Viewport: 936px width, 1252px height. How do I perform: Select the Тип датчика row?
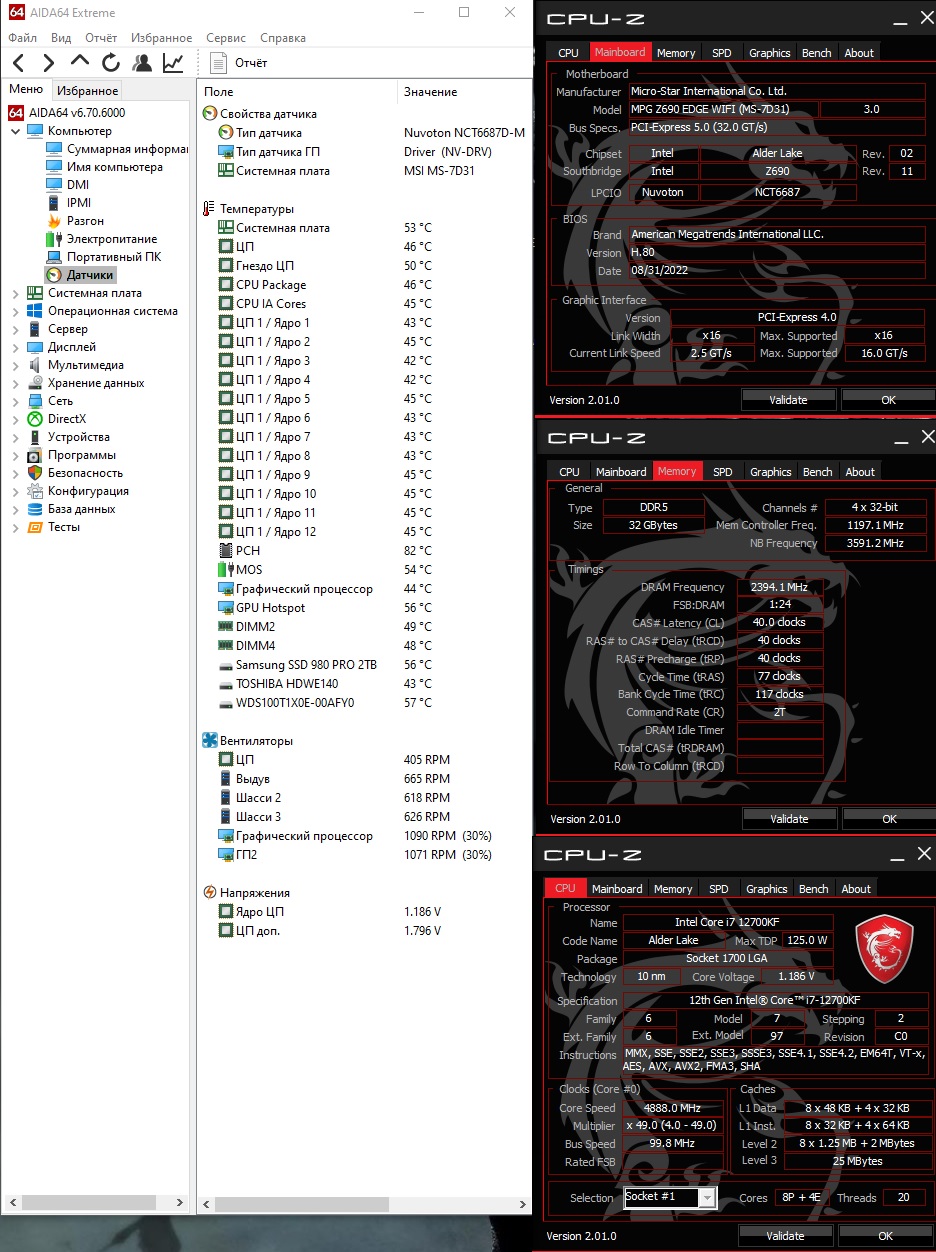(x=365, y=133)
